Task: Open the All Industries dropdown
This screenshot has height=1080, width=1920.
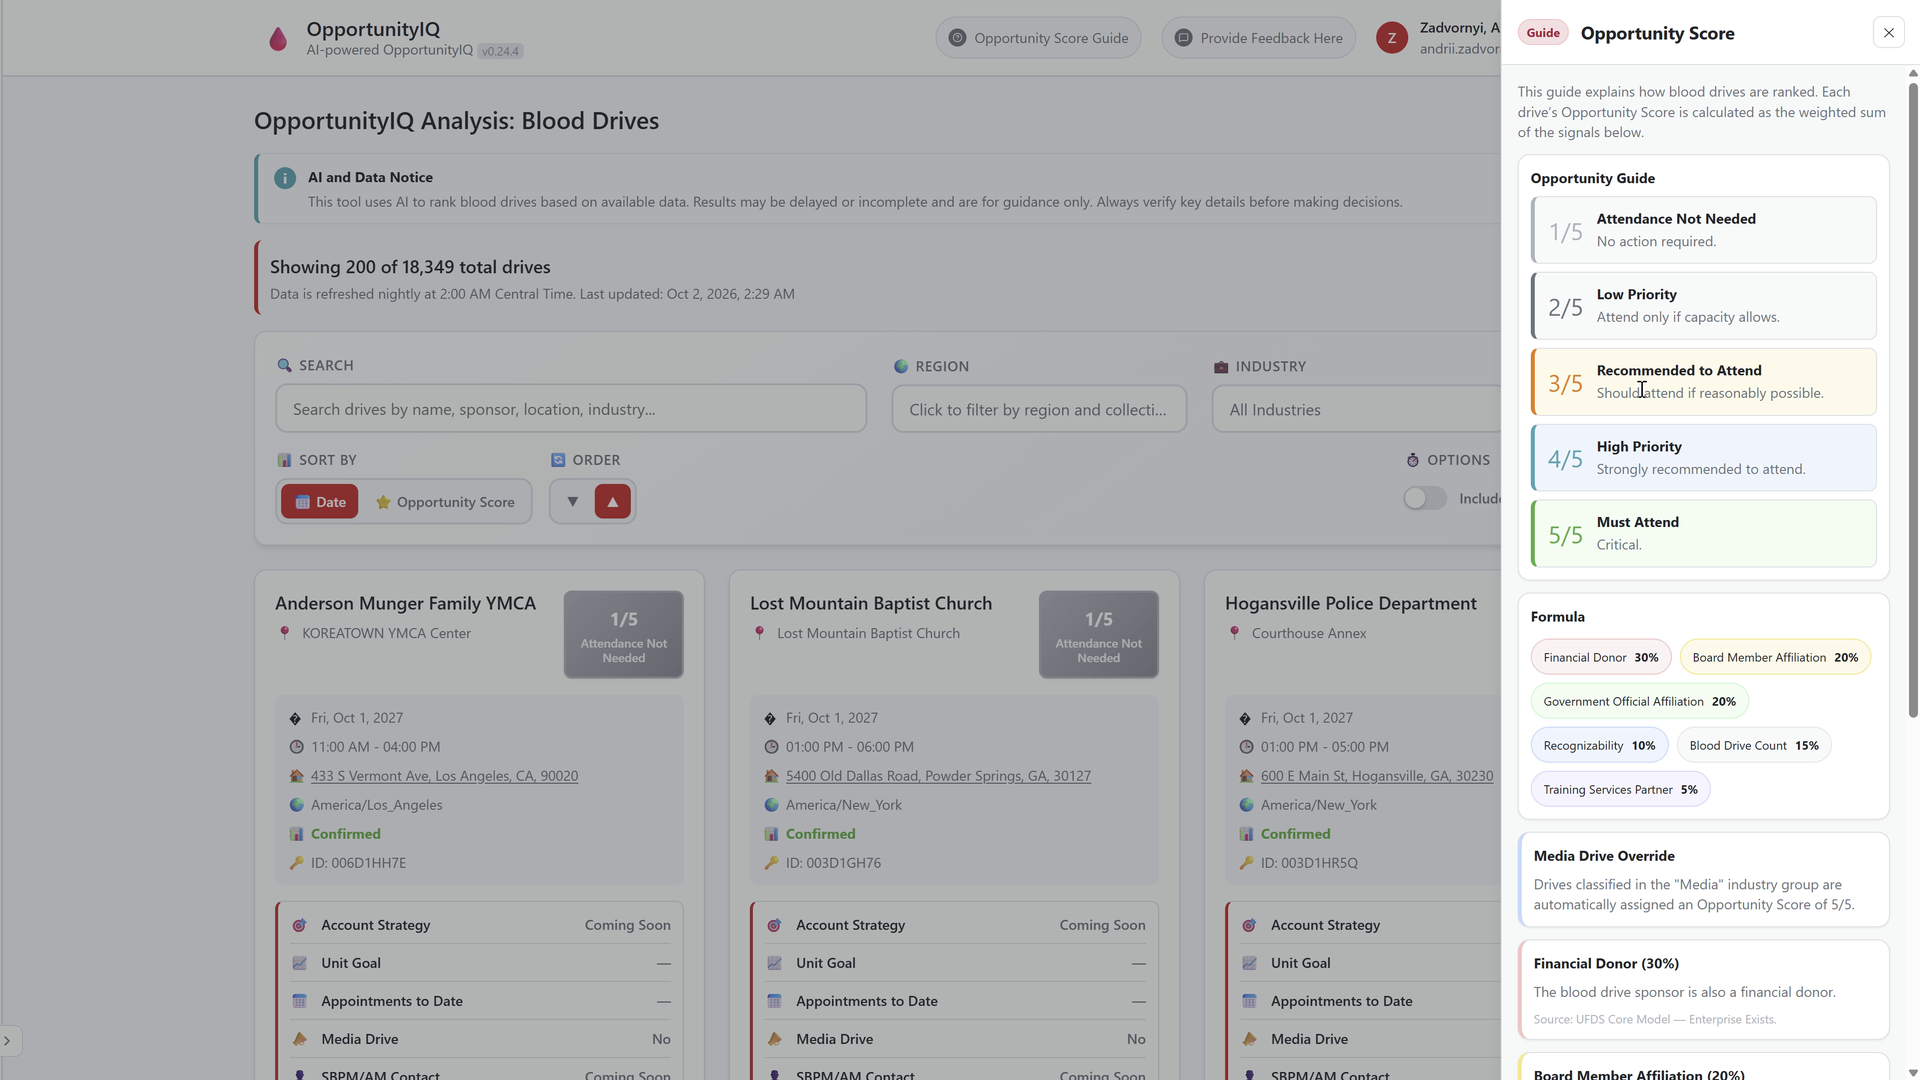Action: (x=1357, y=409)
